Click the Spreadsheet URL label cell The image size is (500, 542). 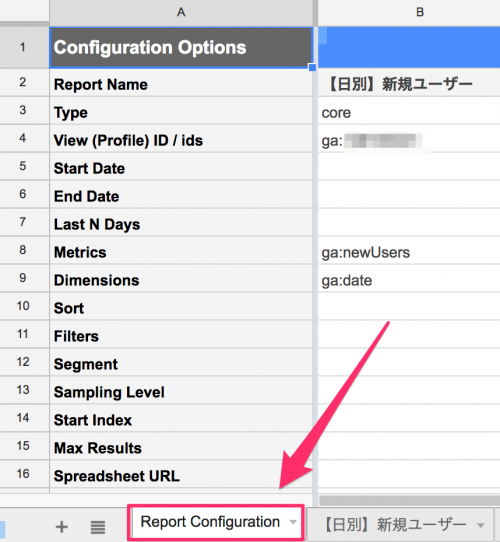click(181, 476)
